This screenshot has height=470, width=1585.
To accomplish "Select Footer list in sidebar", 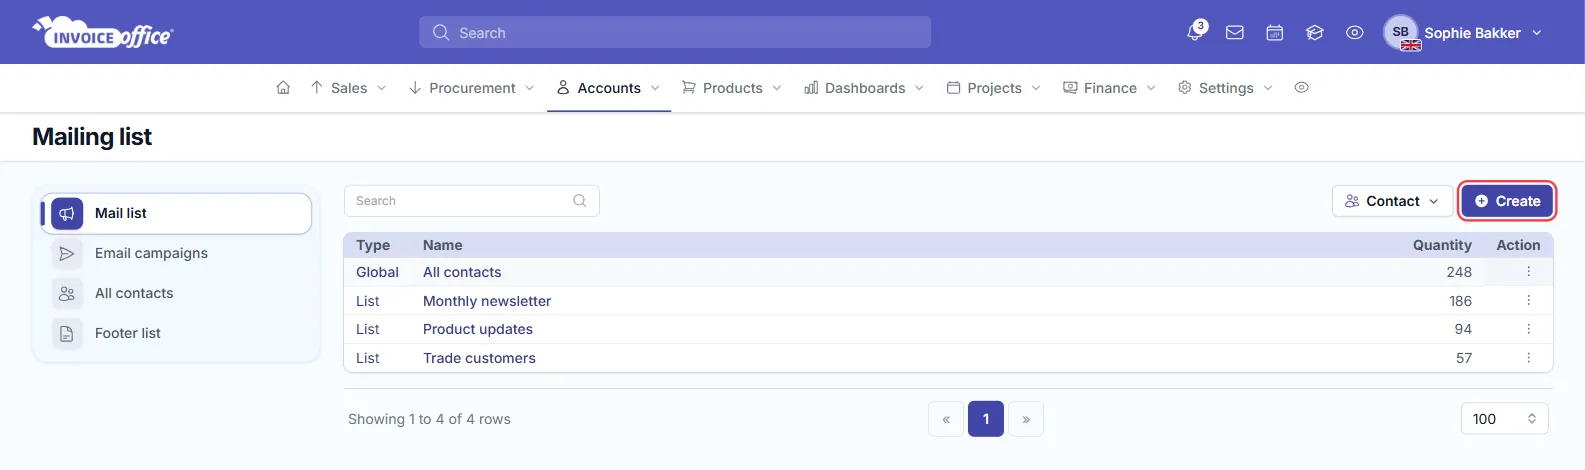I will [x=176, y=334].
